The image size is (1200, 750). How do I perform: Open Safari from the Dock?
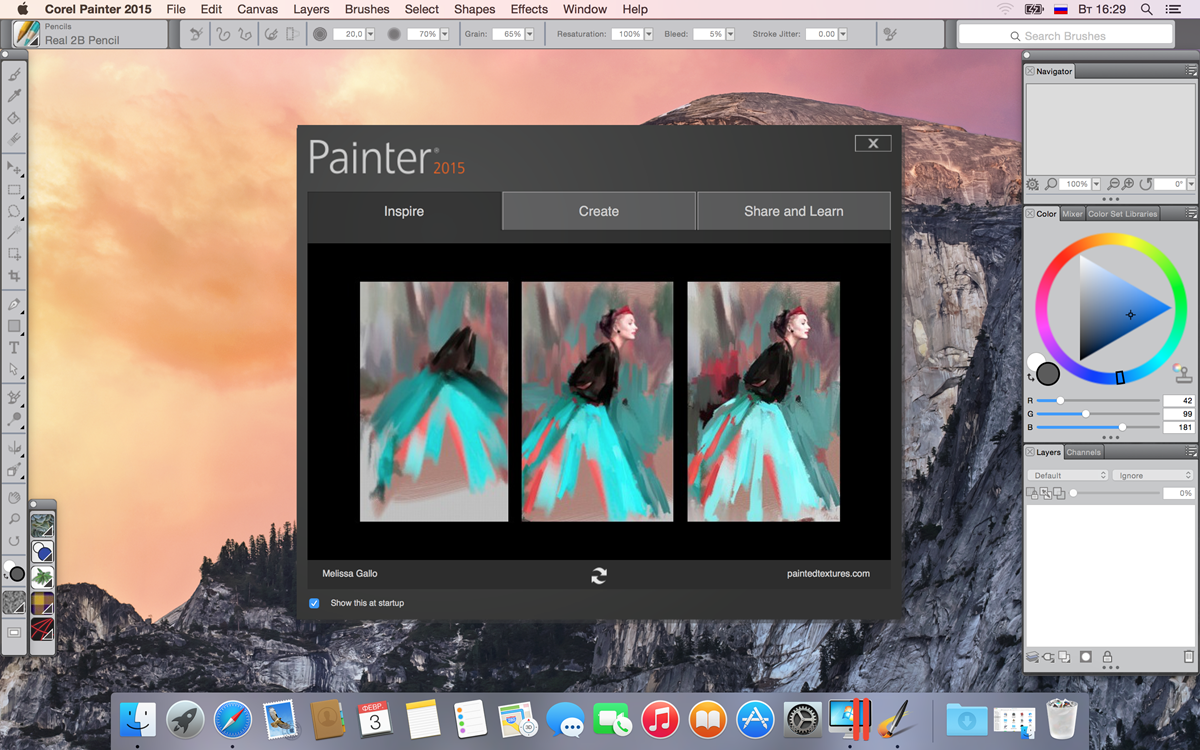[232, 719]
